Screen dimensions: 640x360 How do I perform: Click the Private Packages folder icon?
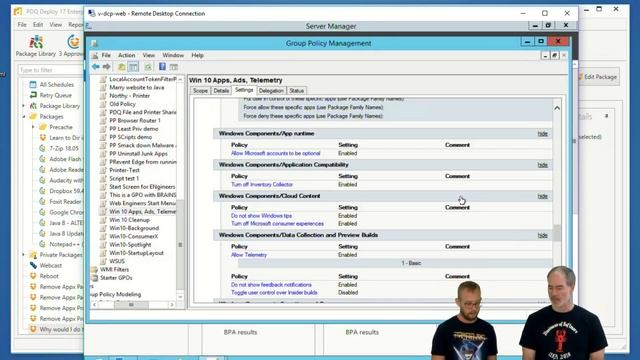pyautogui.click(x=33, y=255)
